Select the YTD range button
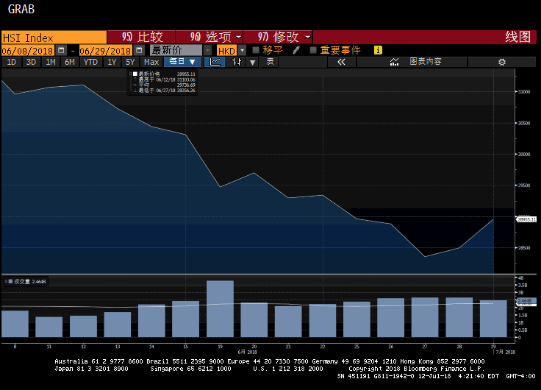 (x=91, y=62)
